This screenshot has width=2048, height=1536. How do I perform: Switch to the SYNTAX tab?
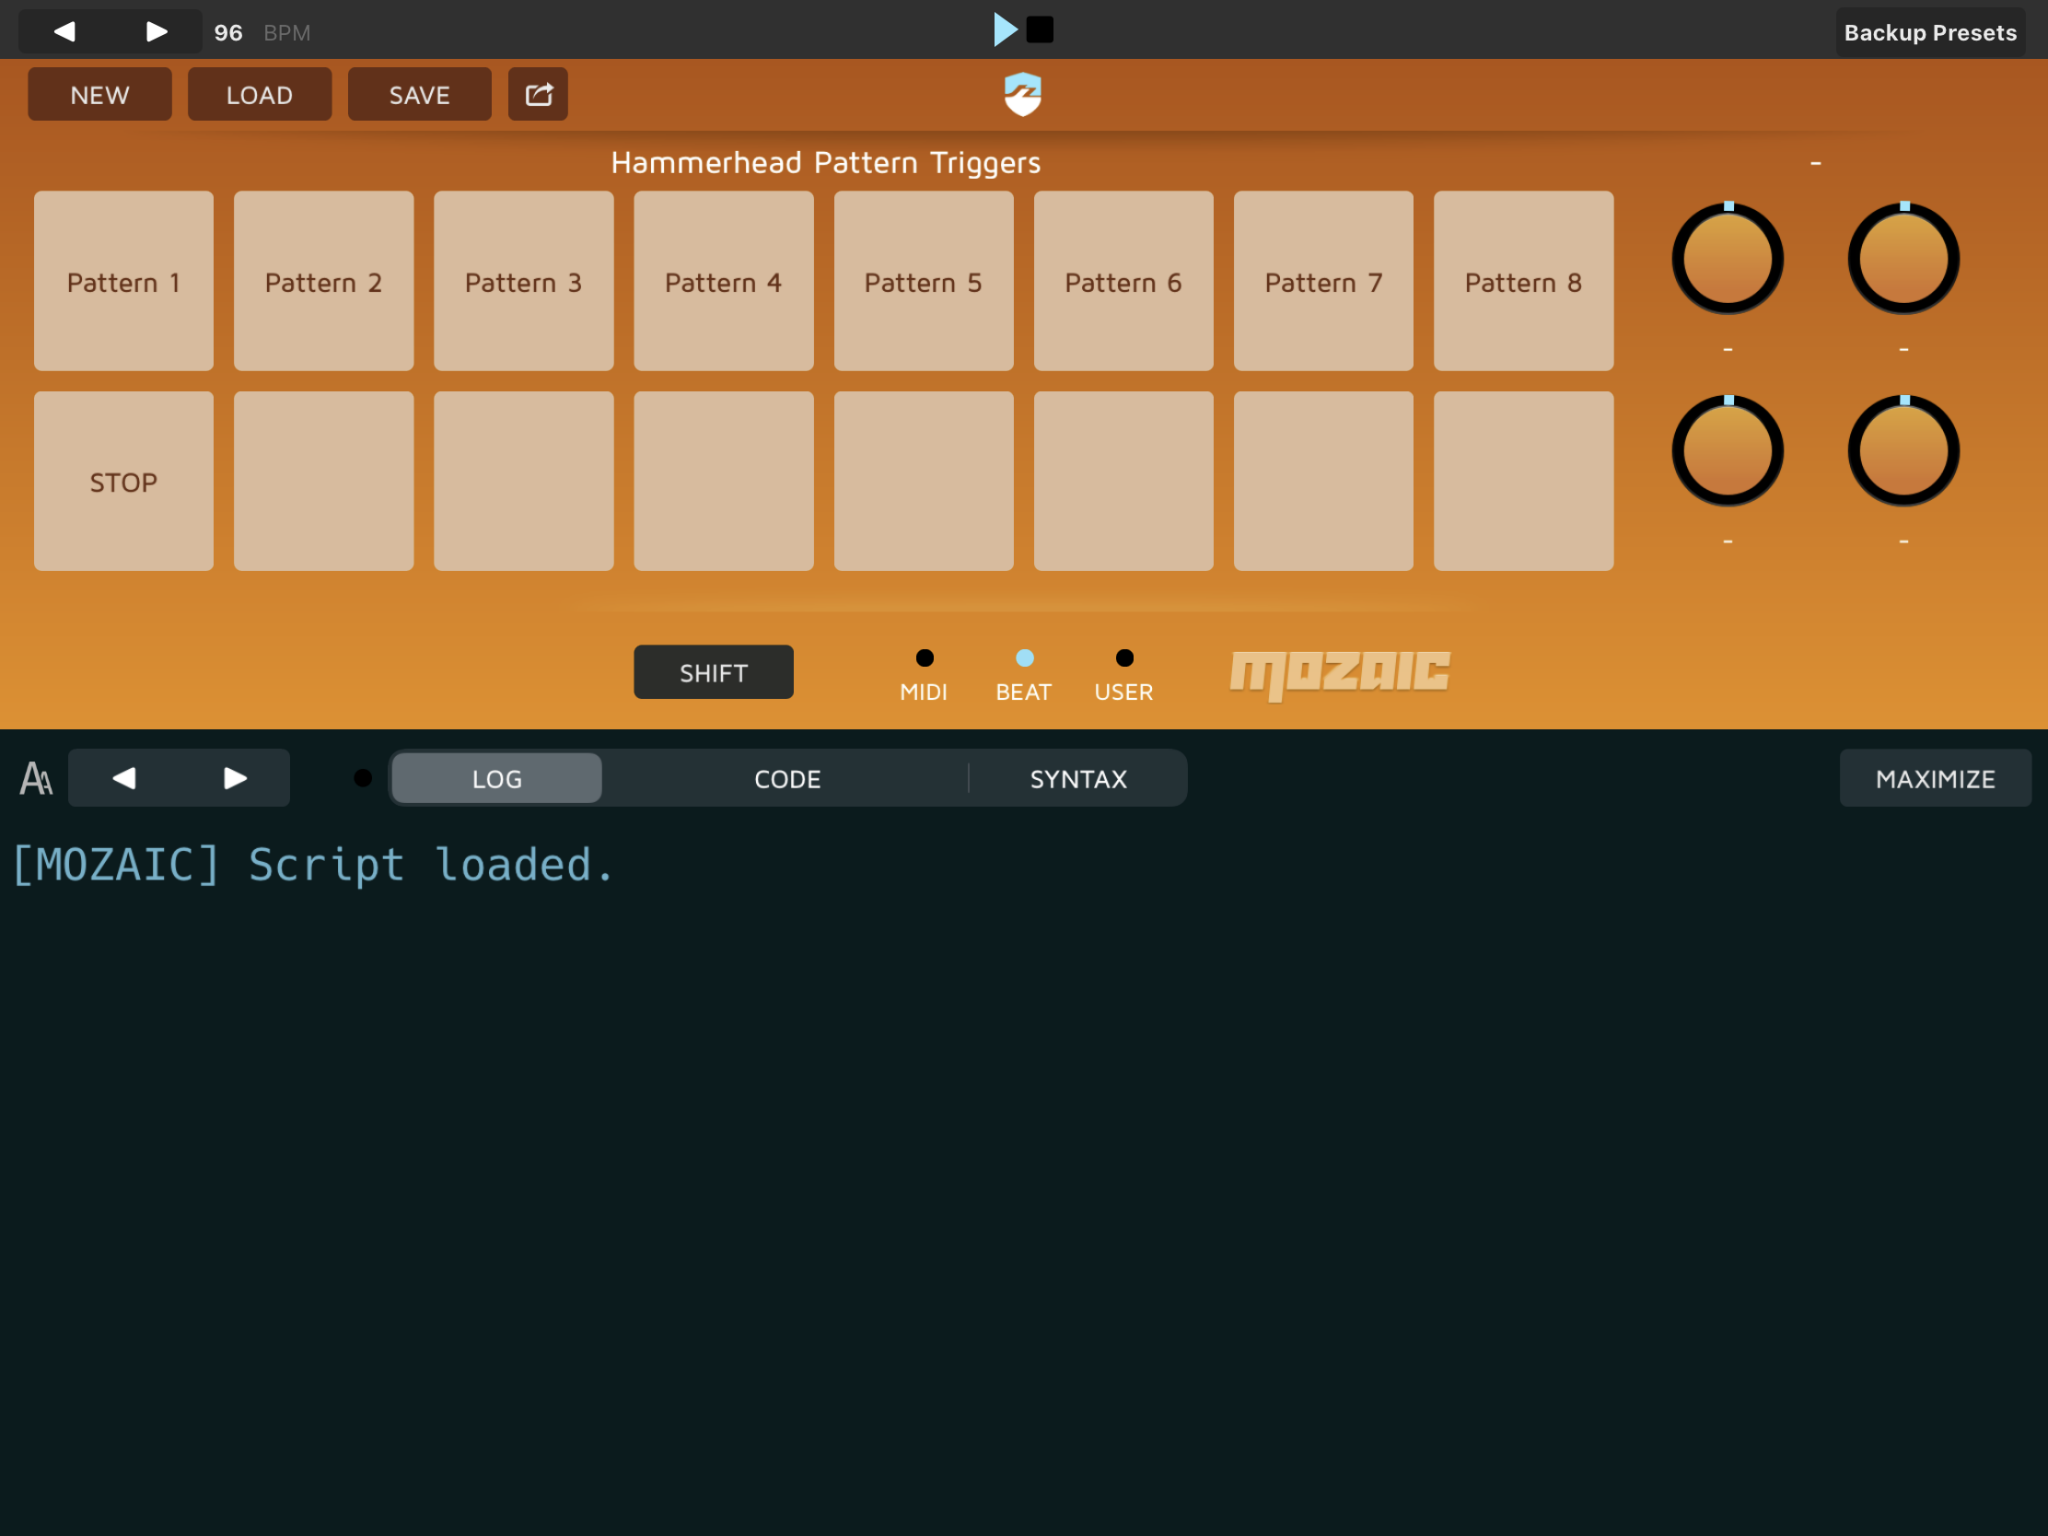[x=1078, y=778]
